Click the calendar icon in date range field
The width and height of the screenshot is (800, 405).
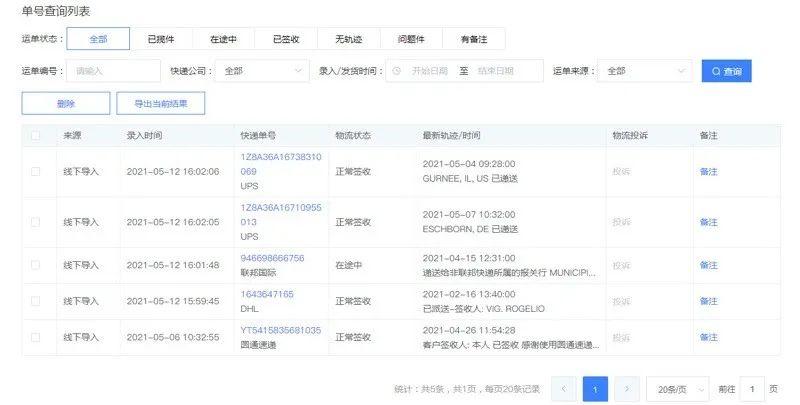(396, 71)
